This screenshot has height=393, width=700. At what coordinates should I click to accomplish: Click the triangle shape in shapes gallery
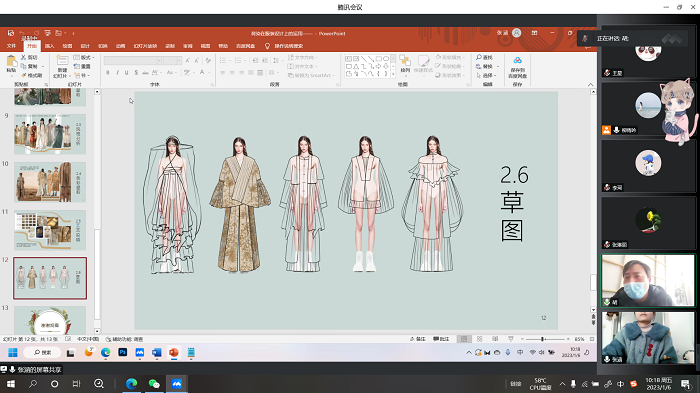click(356, 66)
